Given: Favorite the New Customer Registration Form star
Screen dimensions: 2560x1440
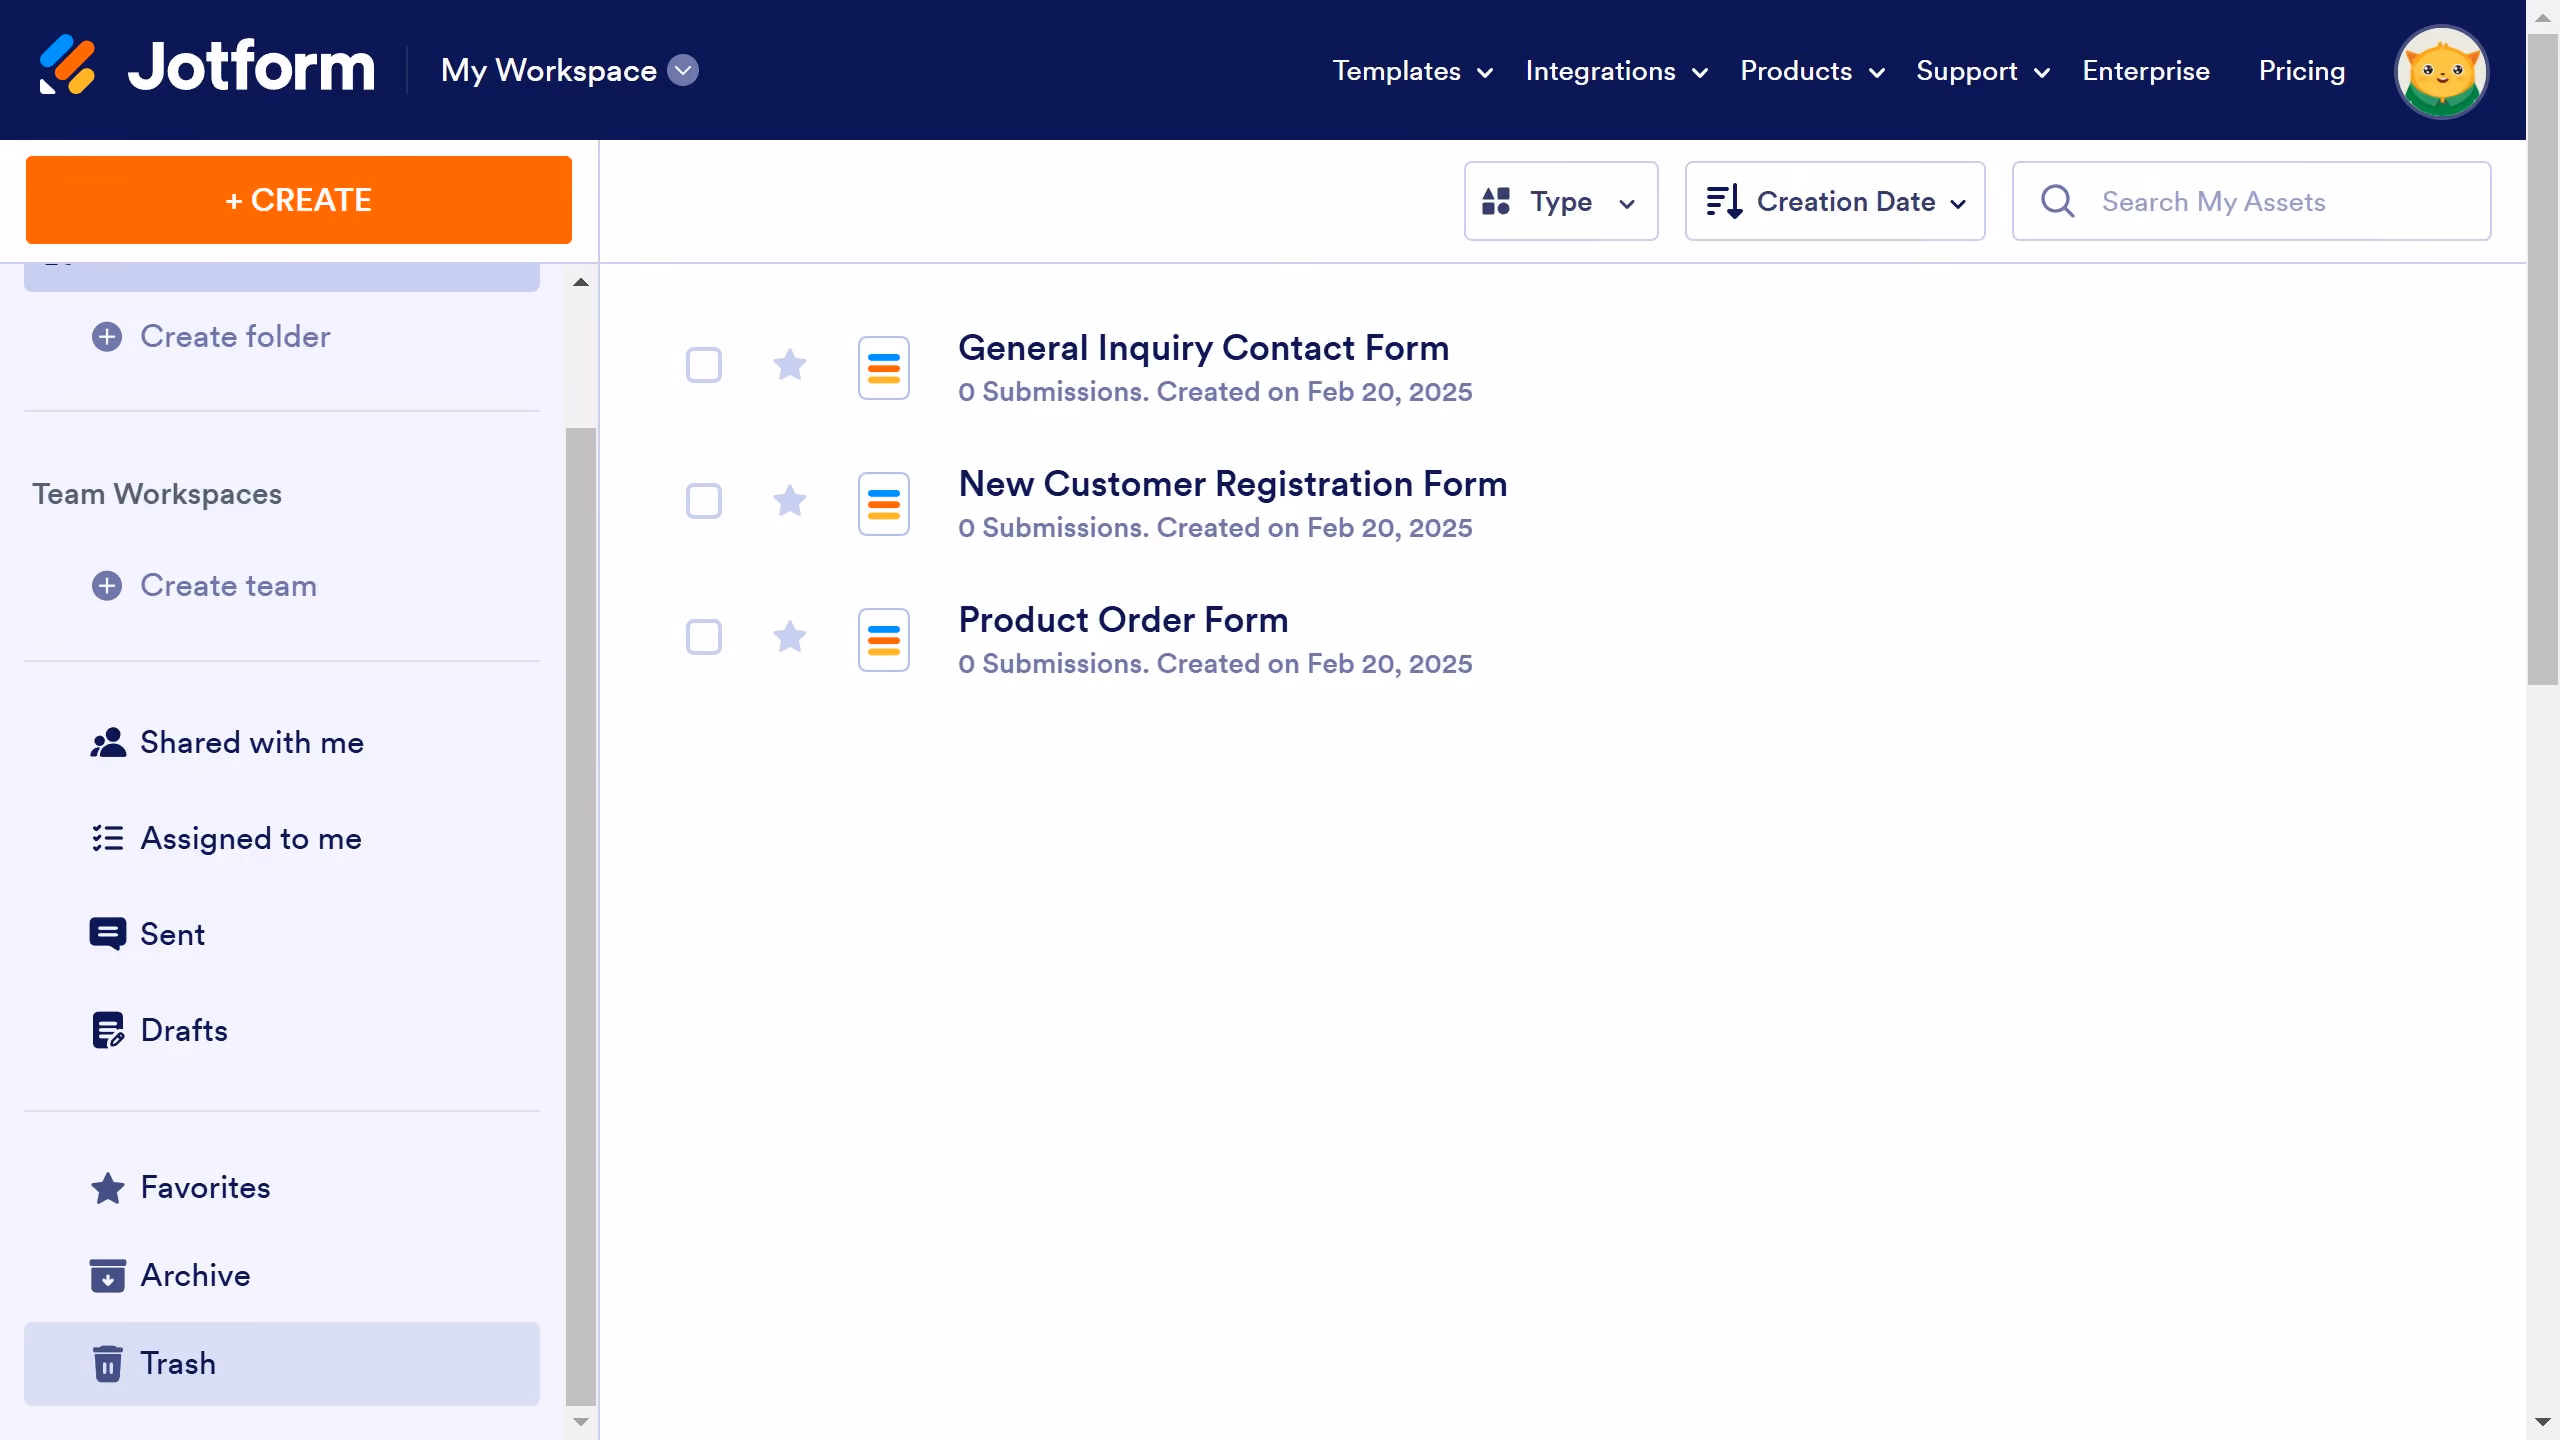Looking at the screenshot, I should 790,500.
